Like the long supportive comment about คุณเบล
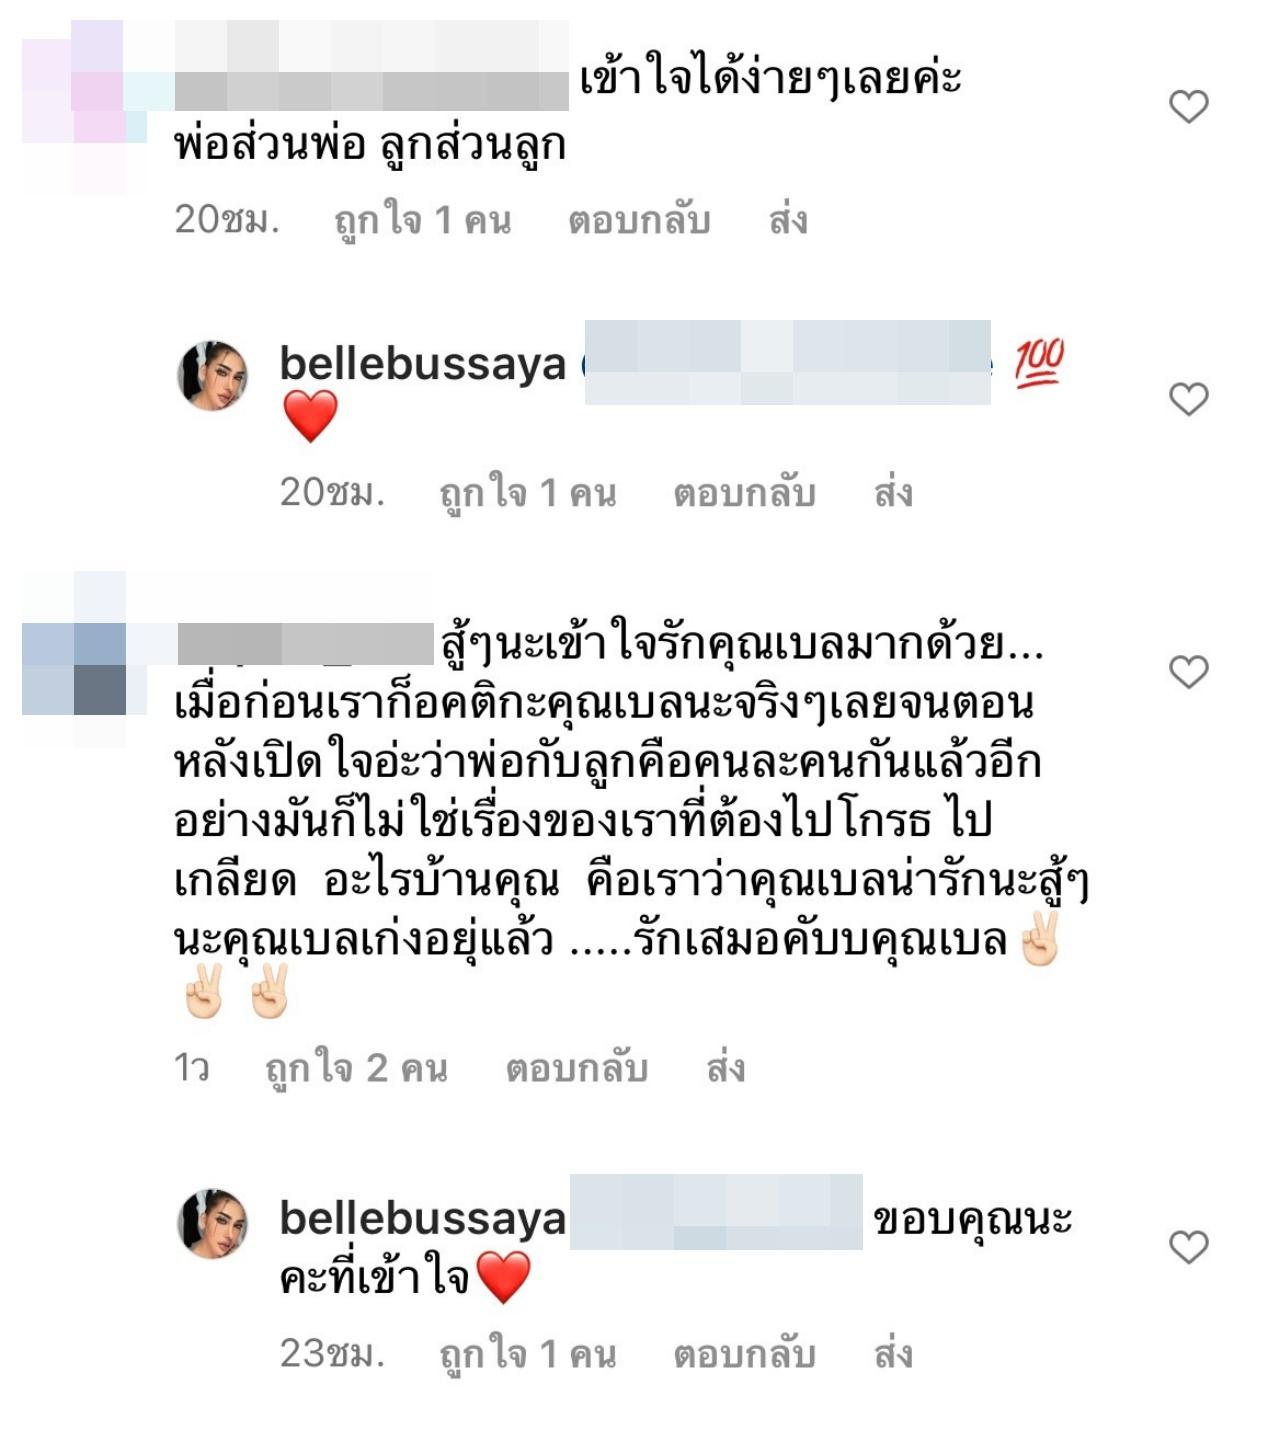This screenshot has width=1280, height=1442. 1189,672
